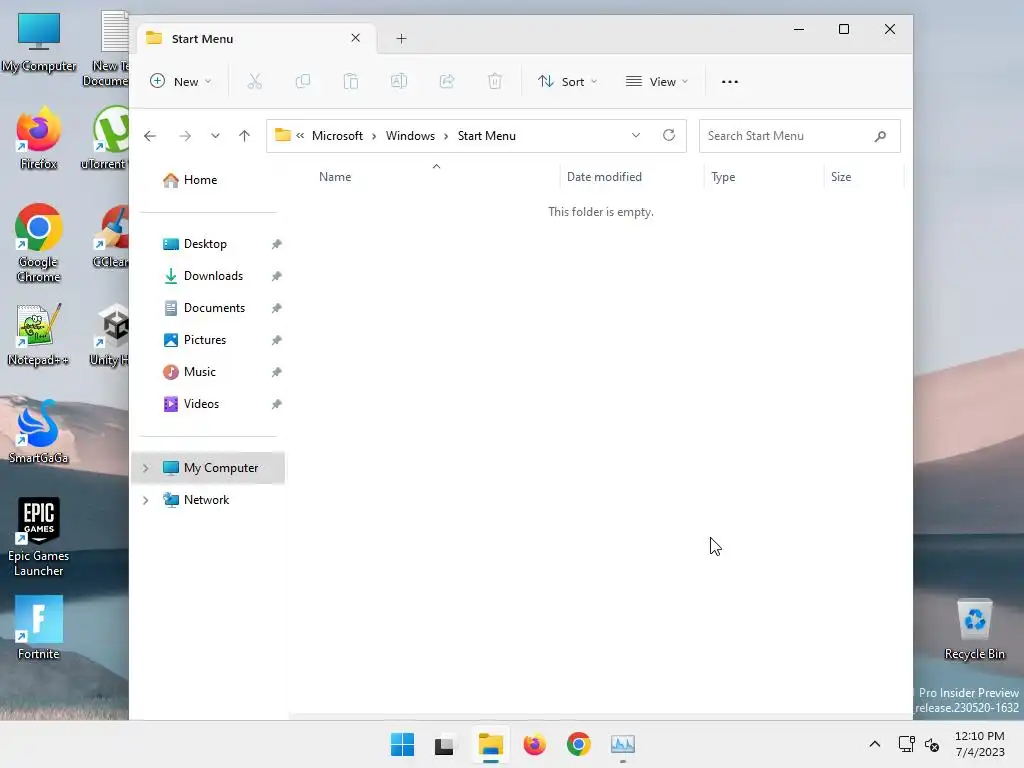
Task: Go back with the left arrow button
Action: (150, 136)
